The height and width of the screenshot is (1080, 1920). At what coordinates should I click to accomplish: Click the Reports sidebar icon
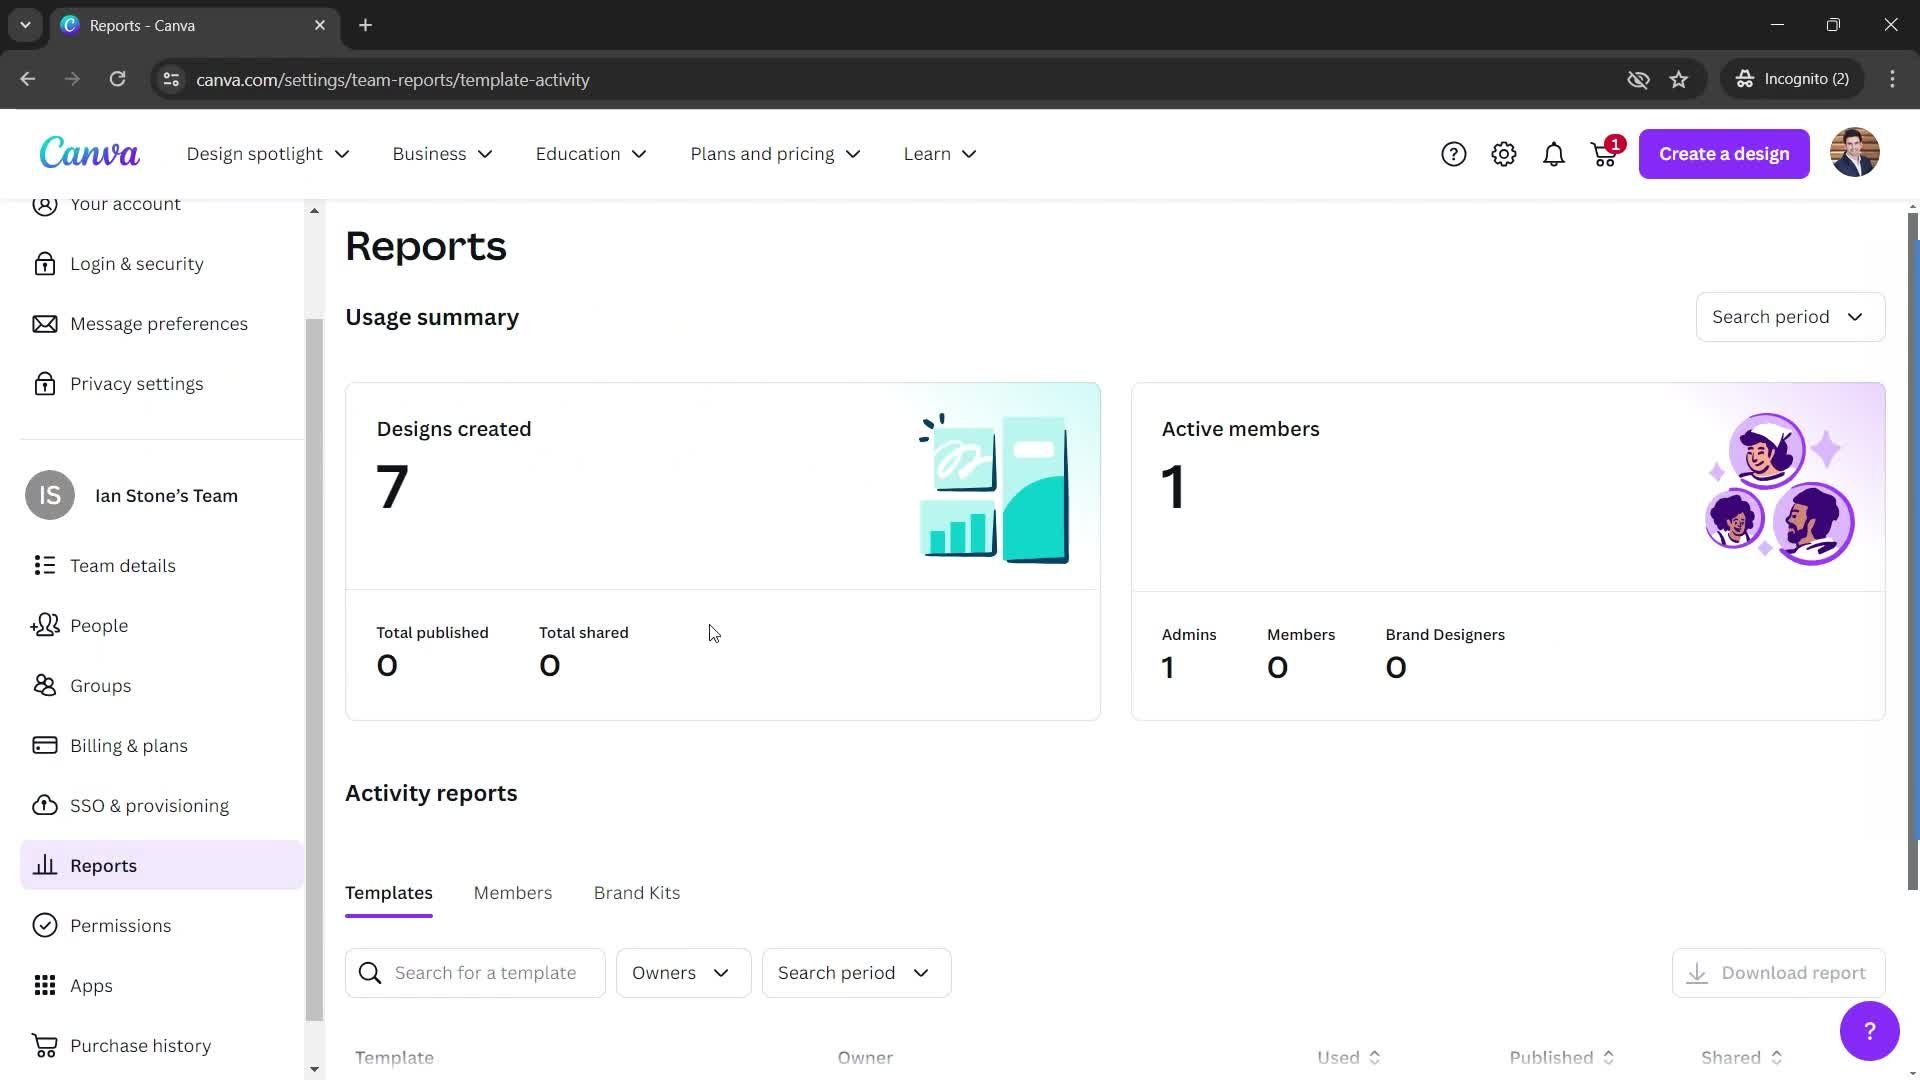pos(44,865)
